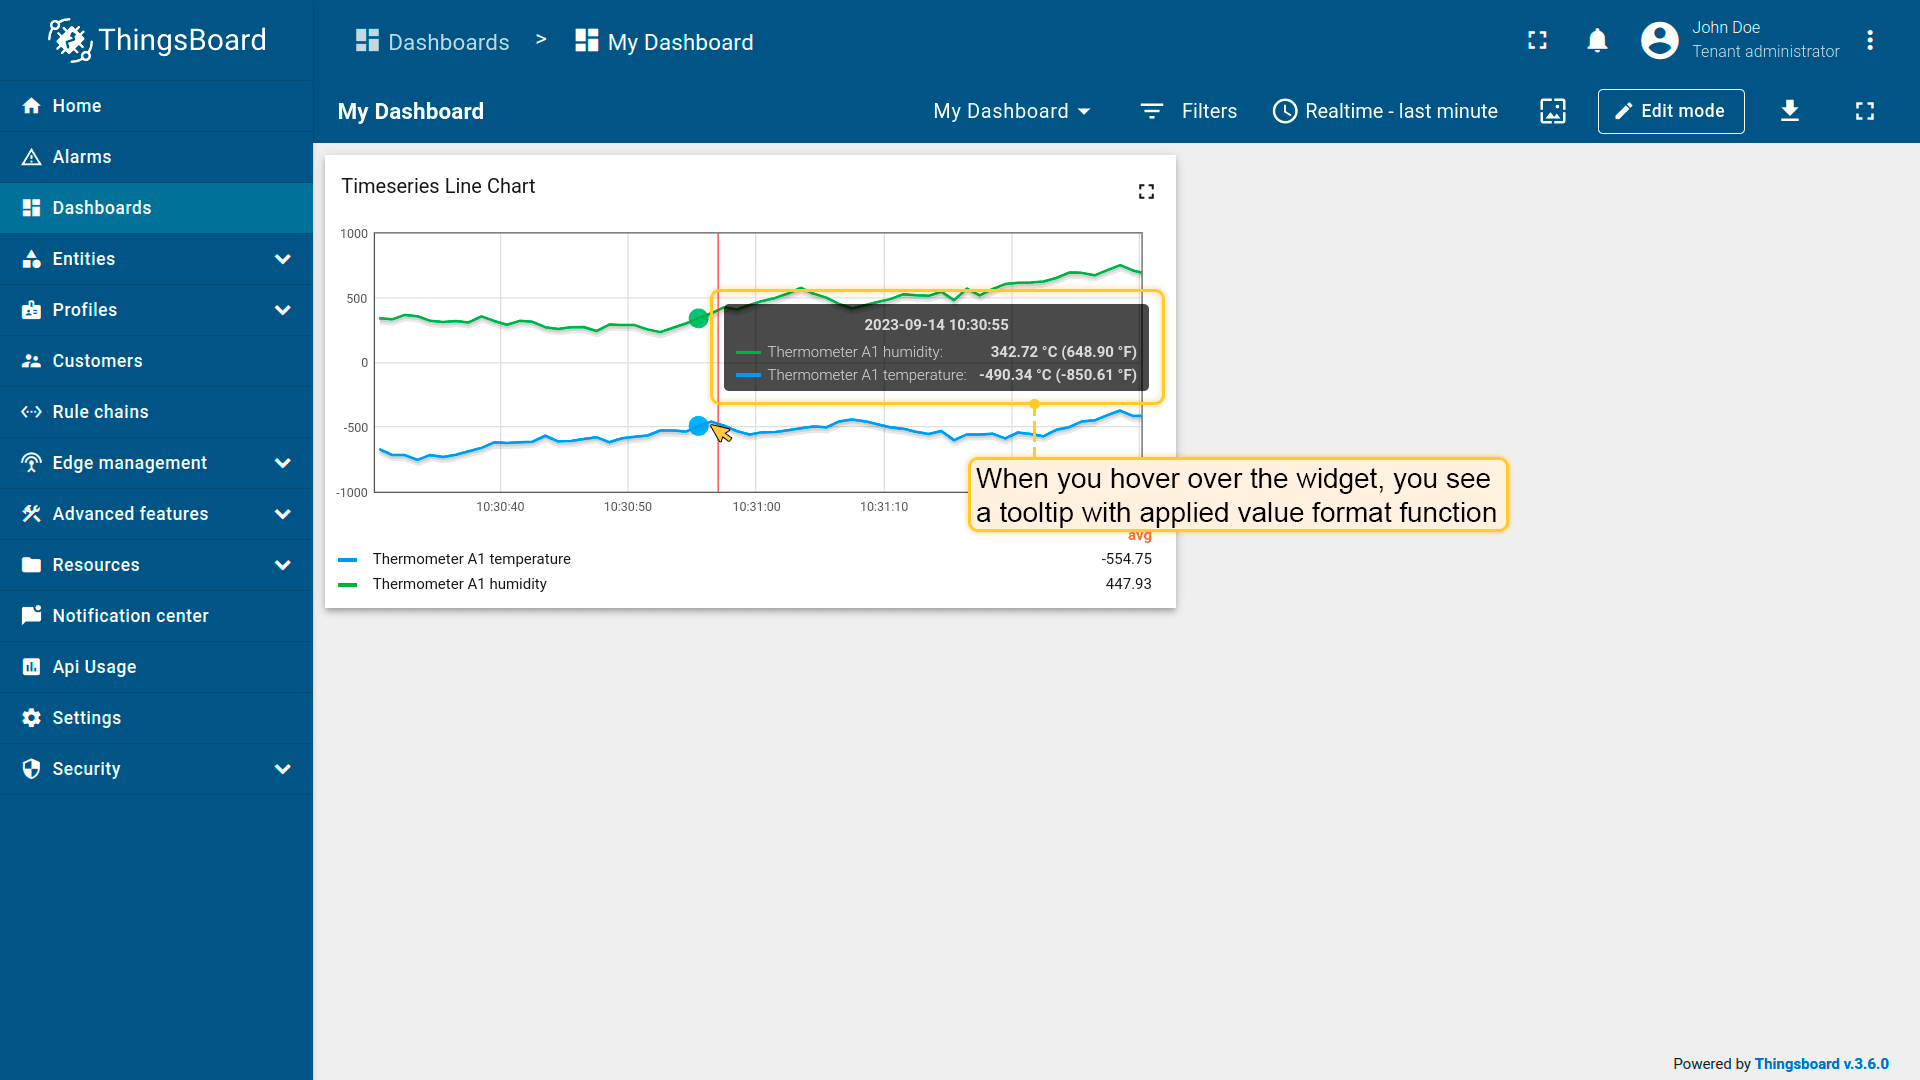
Task: Export dashboard with the download icon
Action: (1789, 111)
